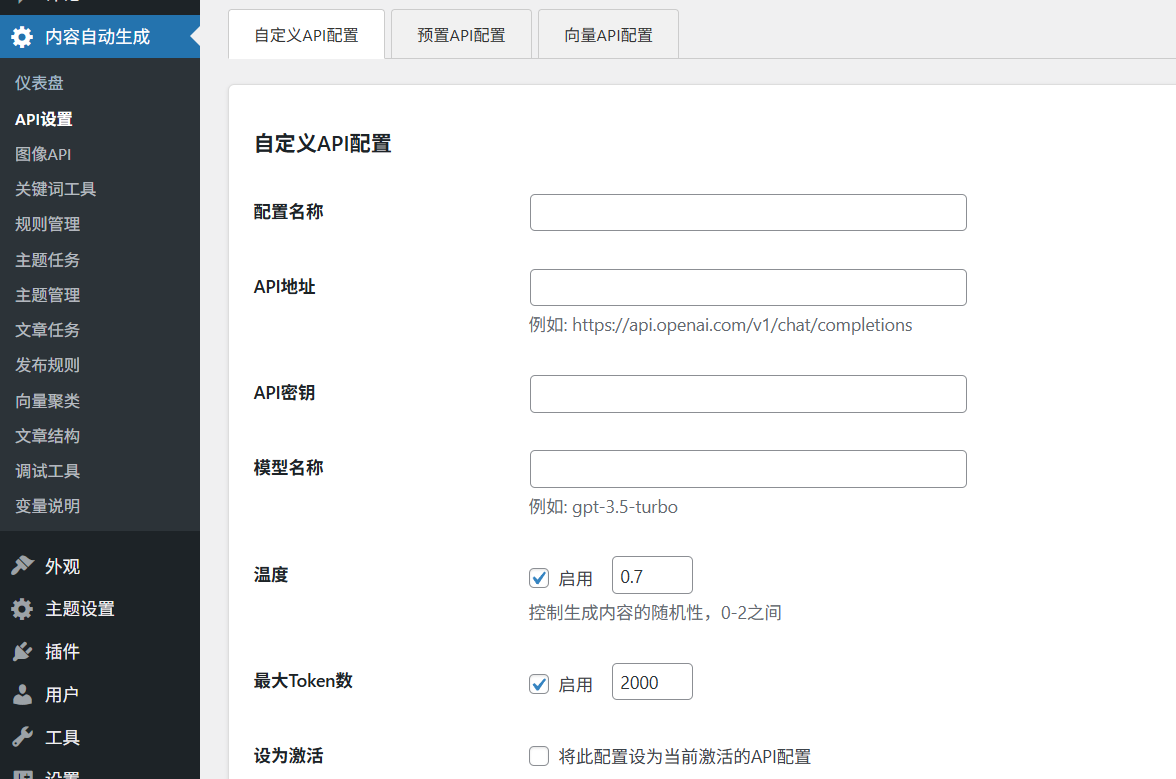The width and height of the screenshot is (1176, 779).
Task: Click the 配置名称 text field
Action: coord(748,213)
